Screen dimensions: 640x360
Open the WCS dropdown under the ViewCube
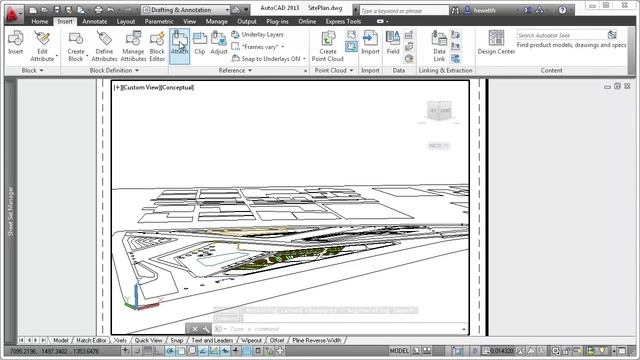coord(438,146)
